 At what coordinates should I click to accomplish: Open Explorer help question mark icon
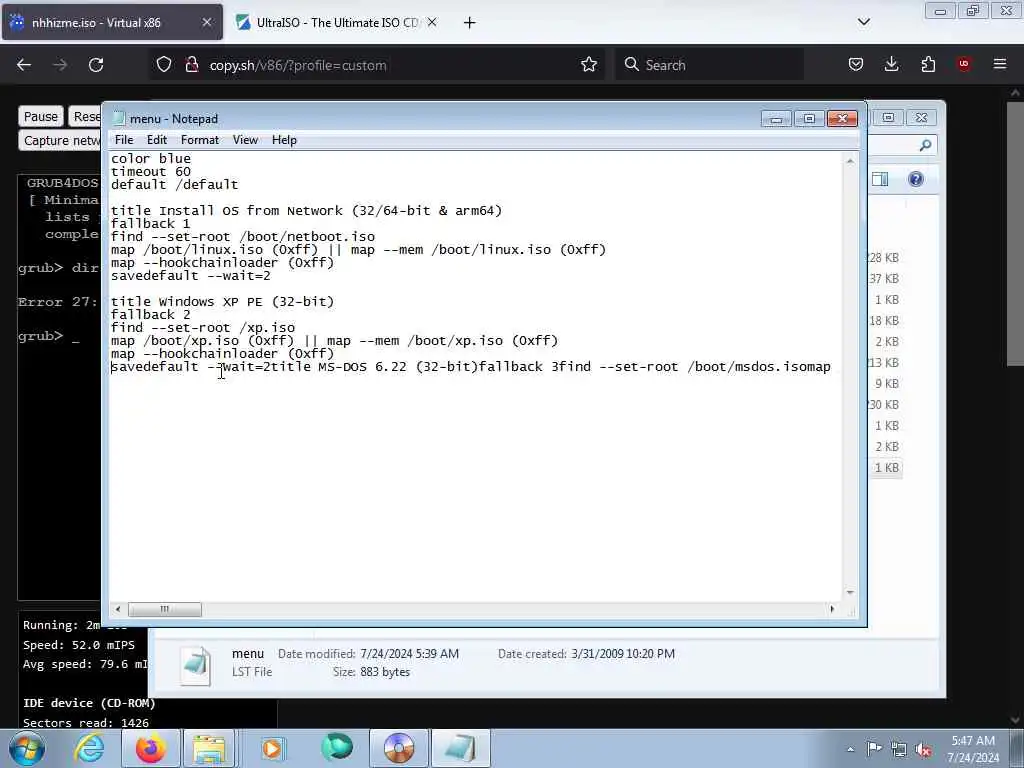(916, 180)
